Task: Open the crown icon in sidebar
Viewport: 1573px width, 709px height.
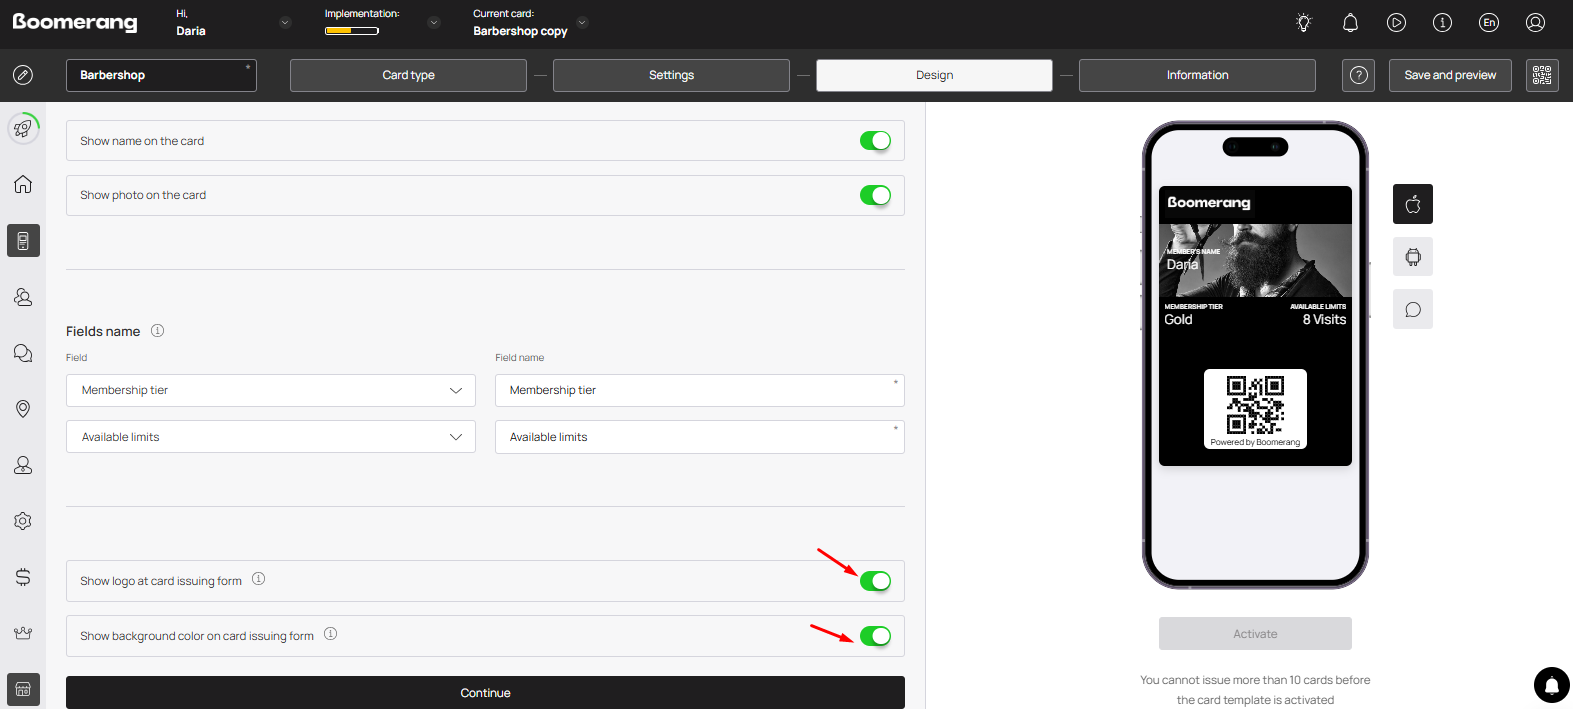Action: click(23, 633)
